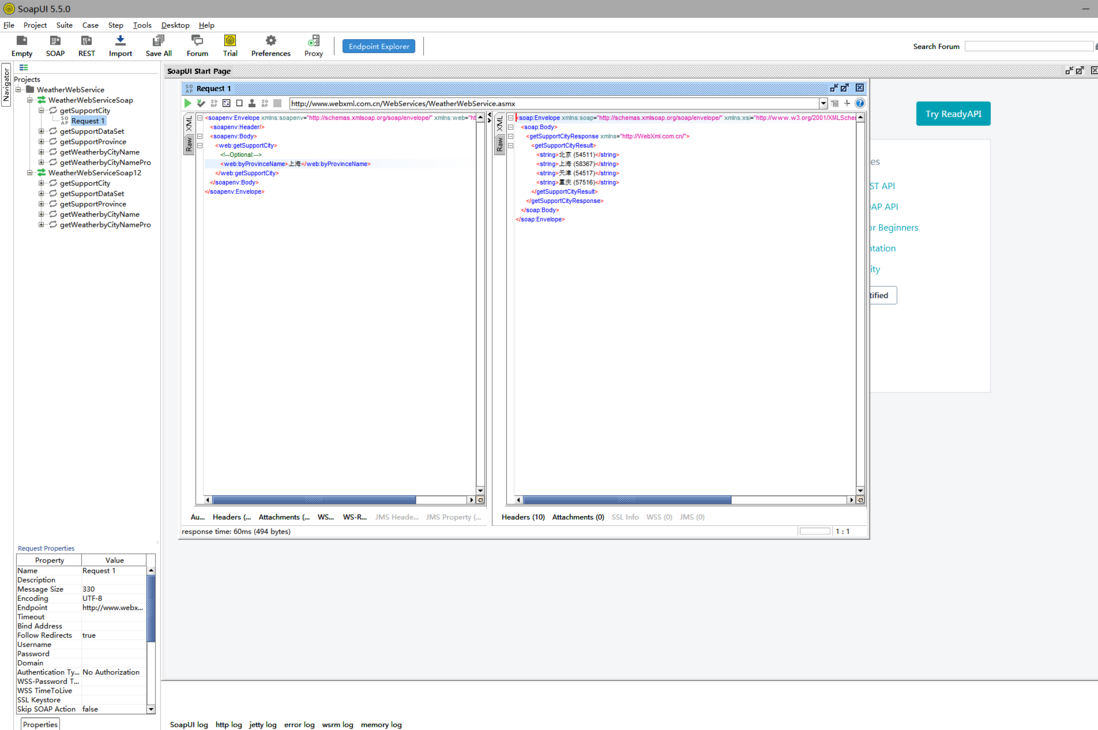Screen dimensions: 1098x730
Task: Click the SoapUI logo in the title bar
Action: (x=9, y=9)
